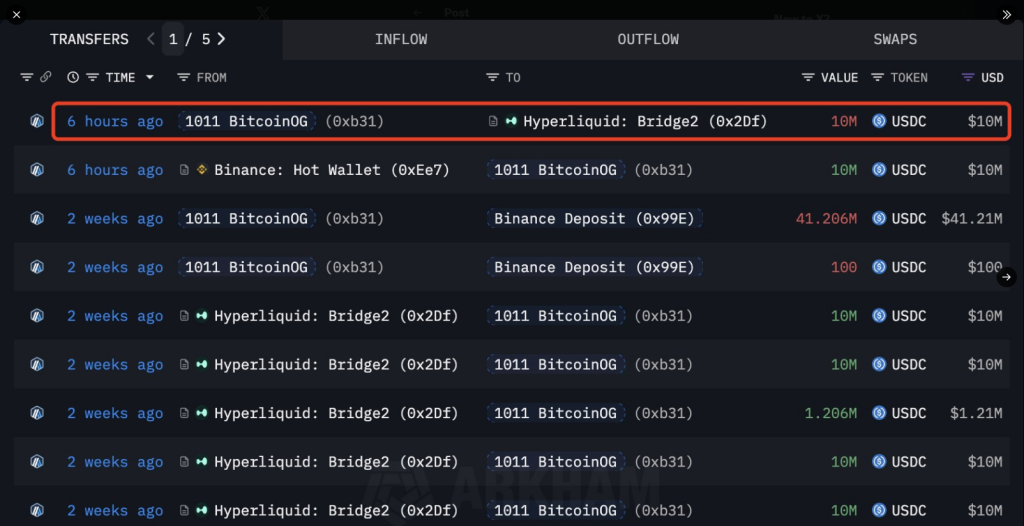1024x526 pixels.
Task: Switch to the INFLOW tab
Action: (x=401, y=39)
